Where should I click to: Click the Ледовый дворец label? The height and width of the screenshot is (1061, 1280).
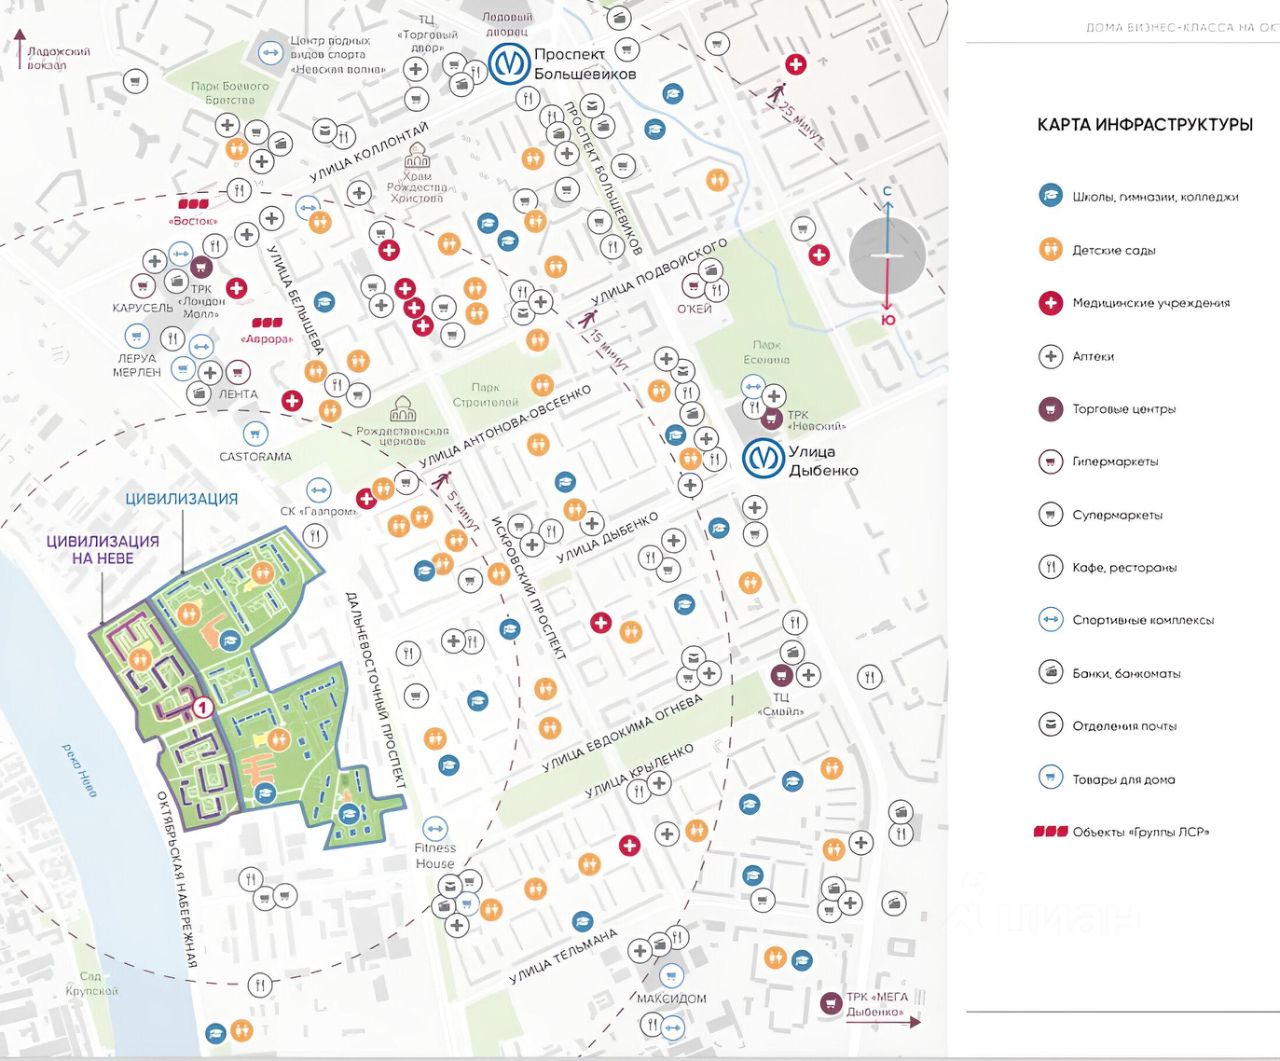click(x=507, y=24)
